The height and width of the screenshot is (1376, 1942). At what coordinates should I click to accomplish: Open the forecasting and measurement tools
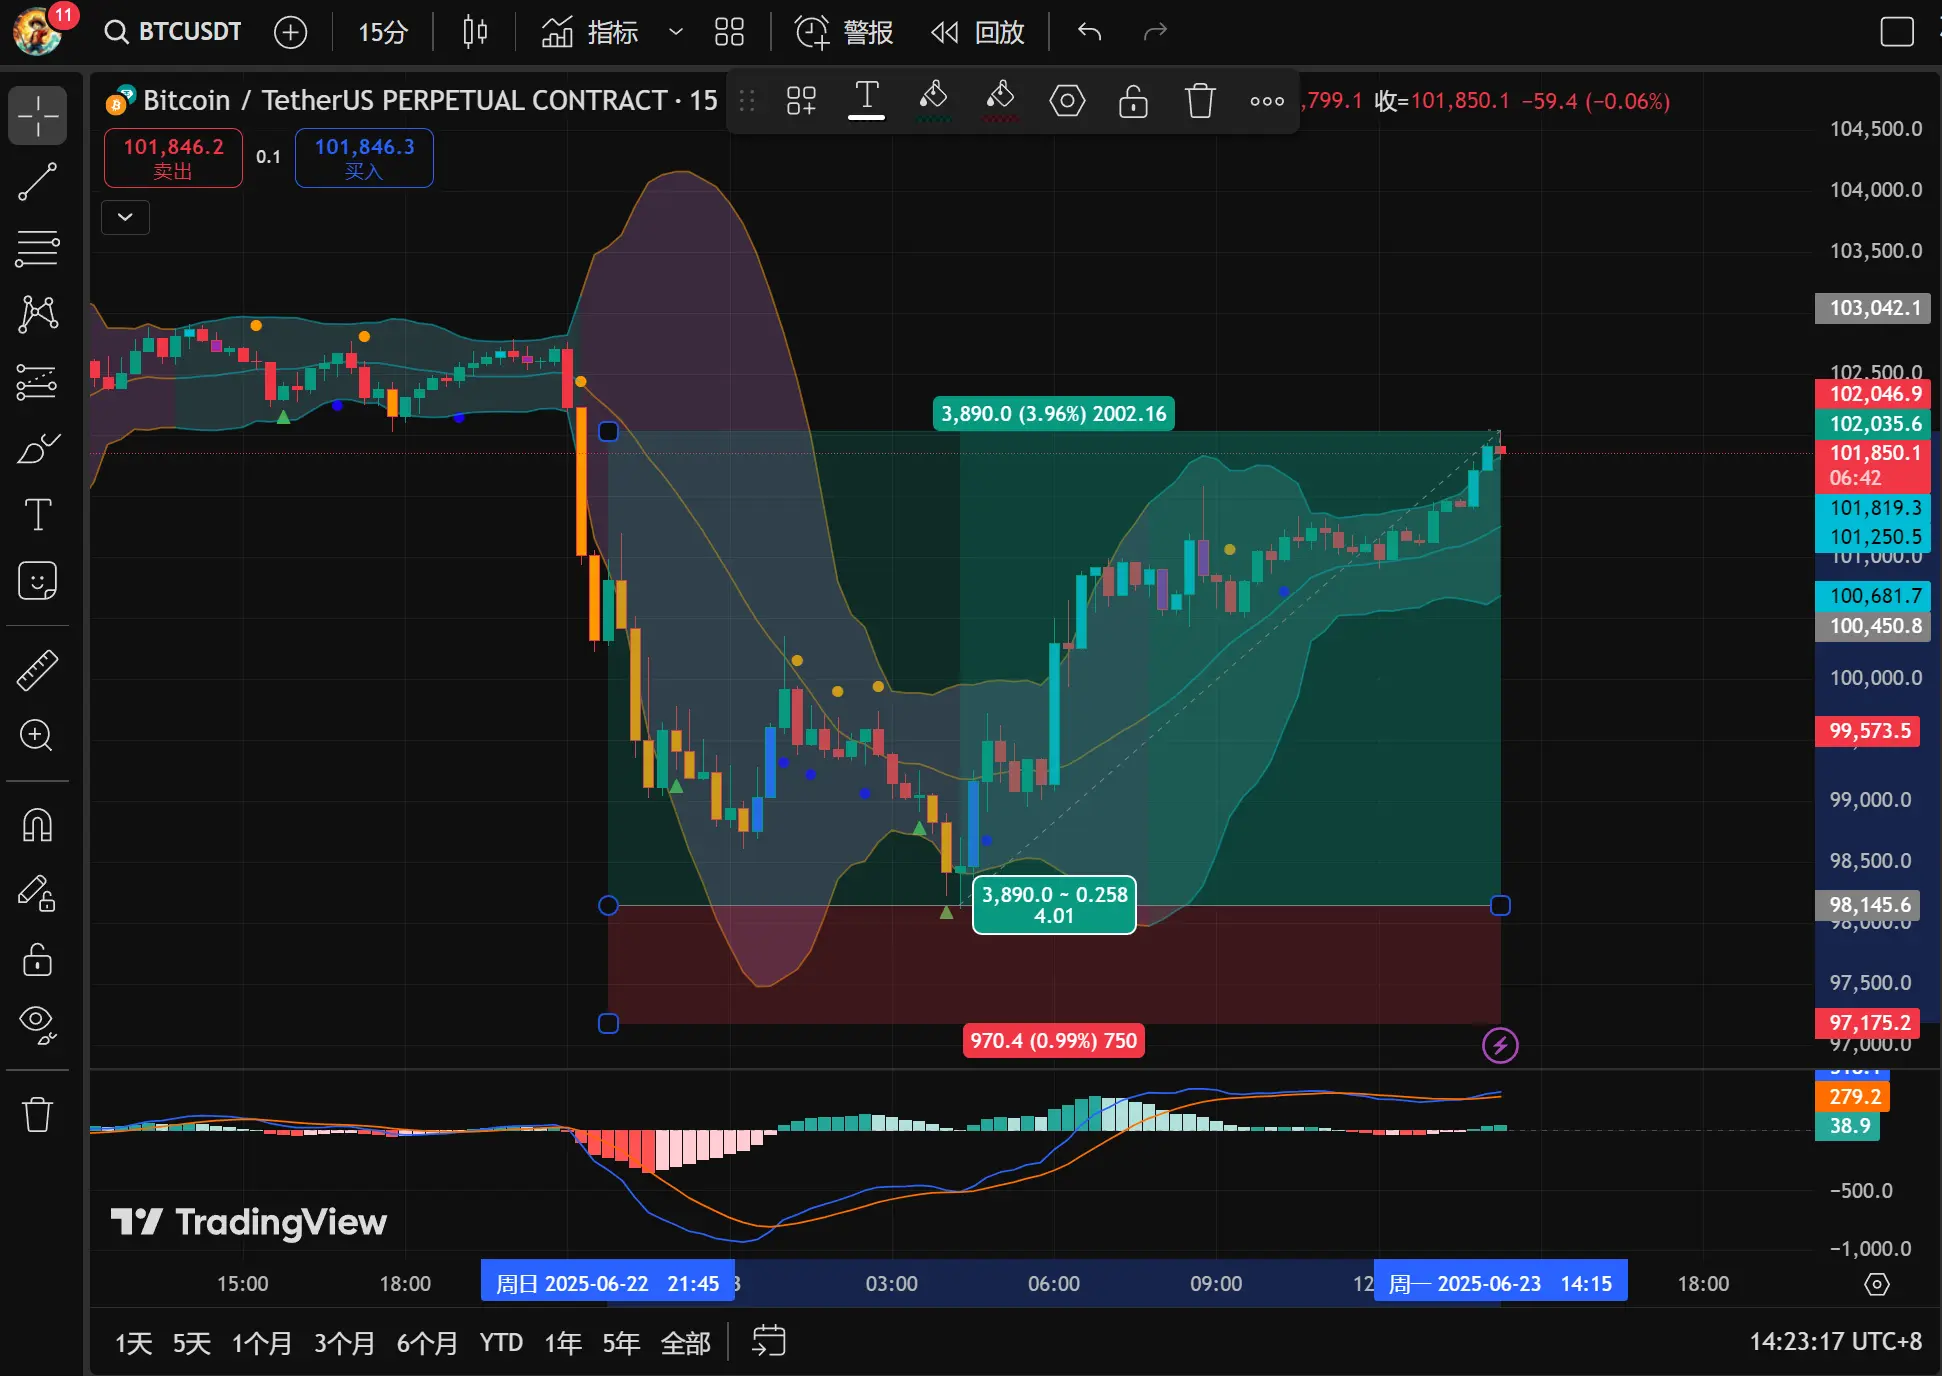coord(38,382)
